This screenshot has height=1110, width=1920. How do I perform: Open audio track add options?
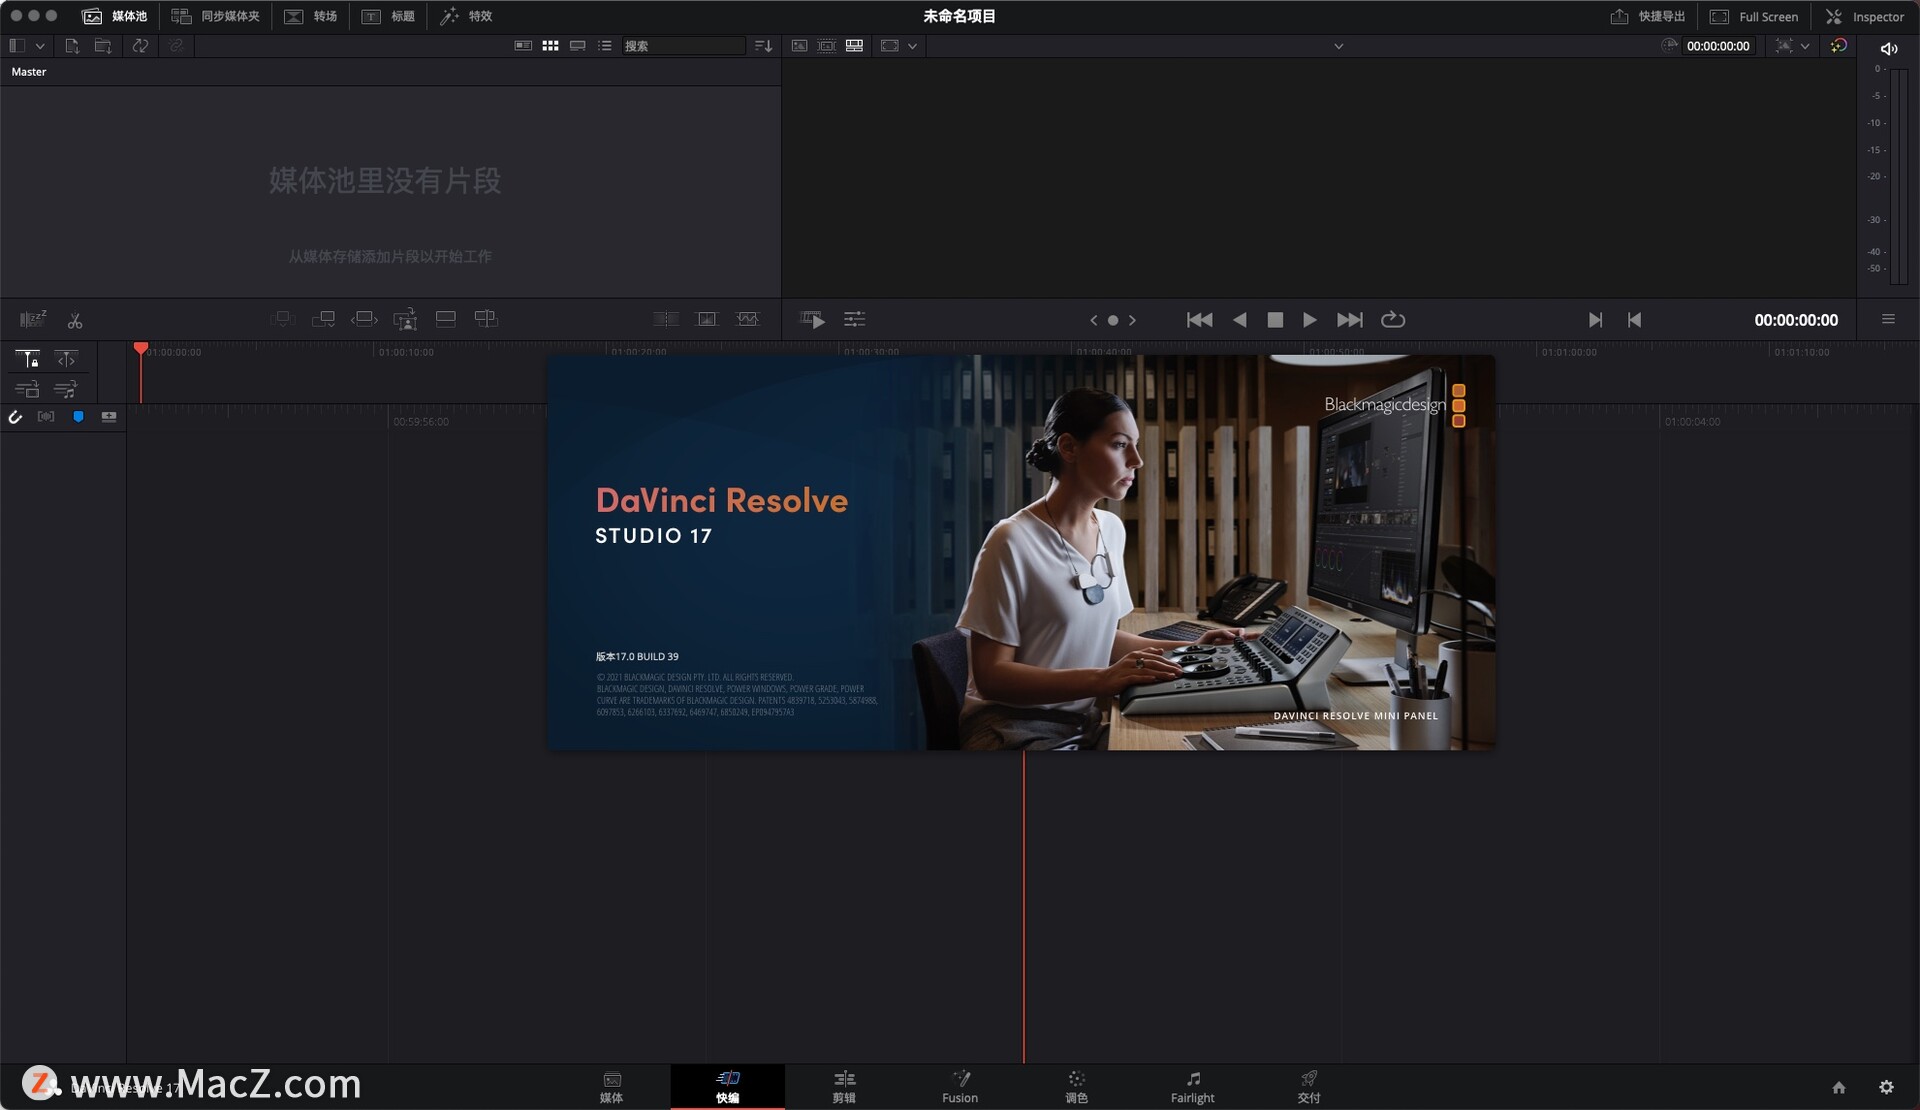point(66,389)
